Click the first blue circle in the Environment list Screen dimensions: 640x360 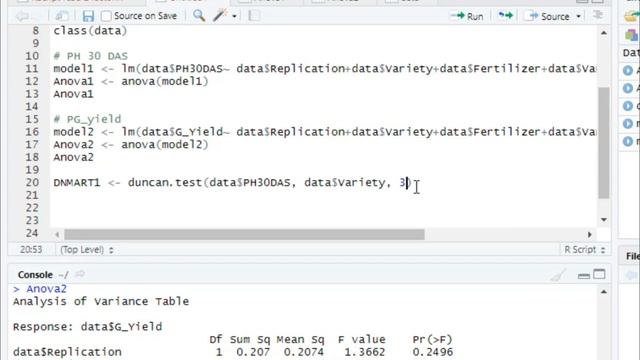[x=628, y=70]
